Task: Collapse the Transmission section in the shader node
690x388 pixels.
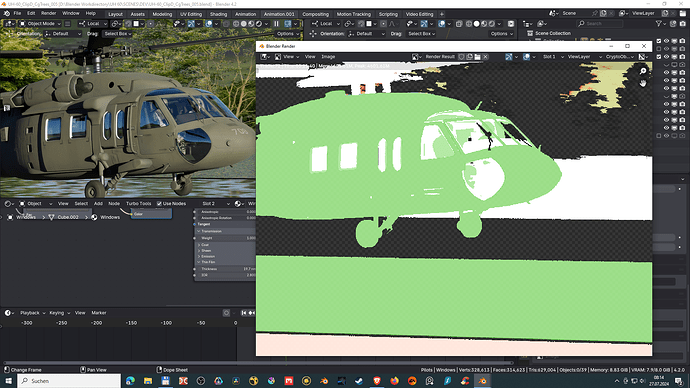Action: tap(224, 231)
